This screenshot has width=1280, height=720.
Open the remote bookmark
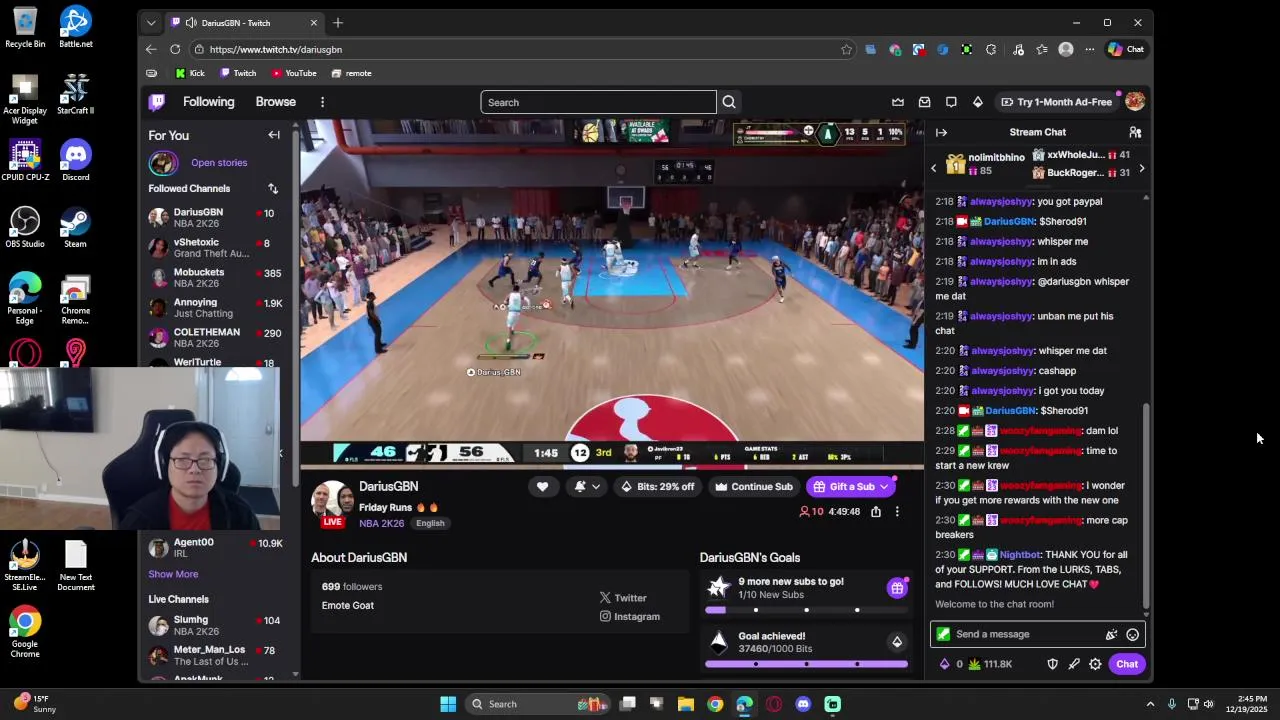point(351,73)
